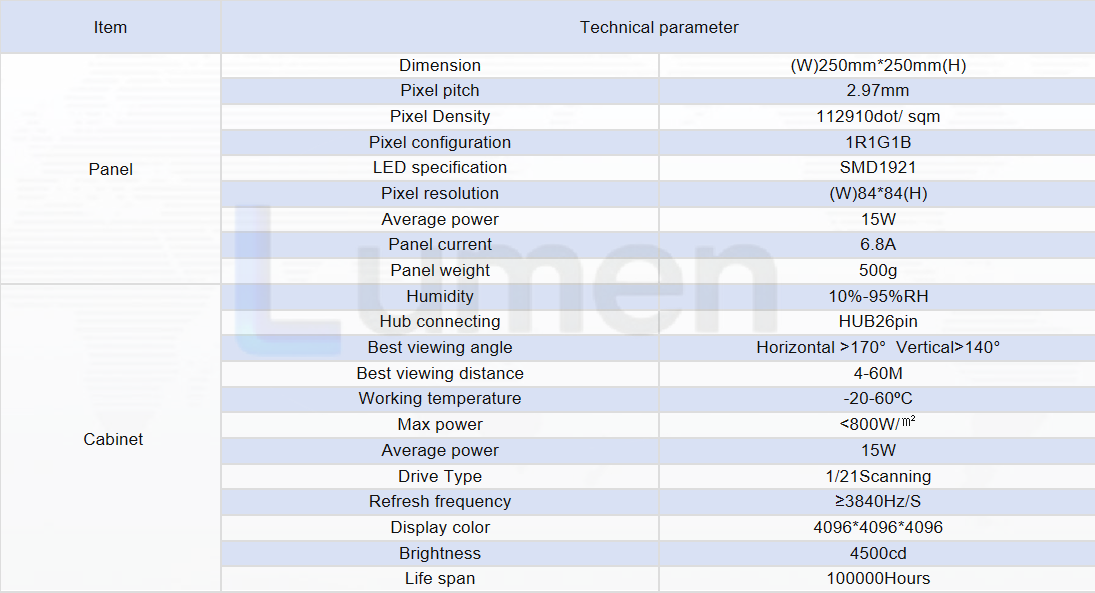
Task: Click the 2.97mm pixel pitch value
Action: 878,91
